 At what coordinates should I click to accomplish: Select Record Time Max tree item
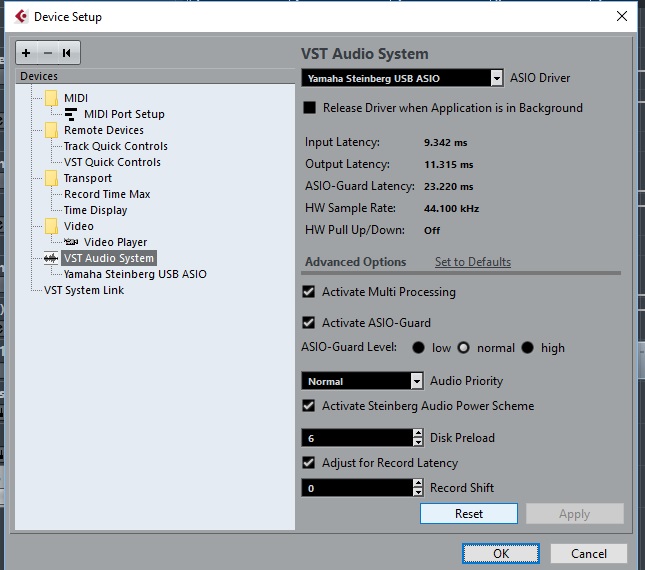pyautogui.click(x=107, y=194)
